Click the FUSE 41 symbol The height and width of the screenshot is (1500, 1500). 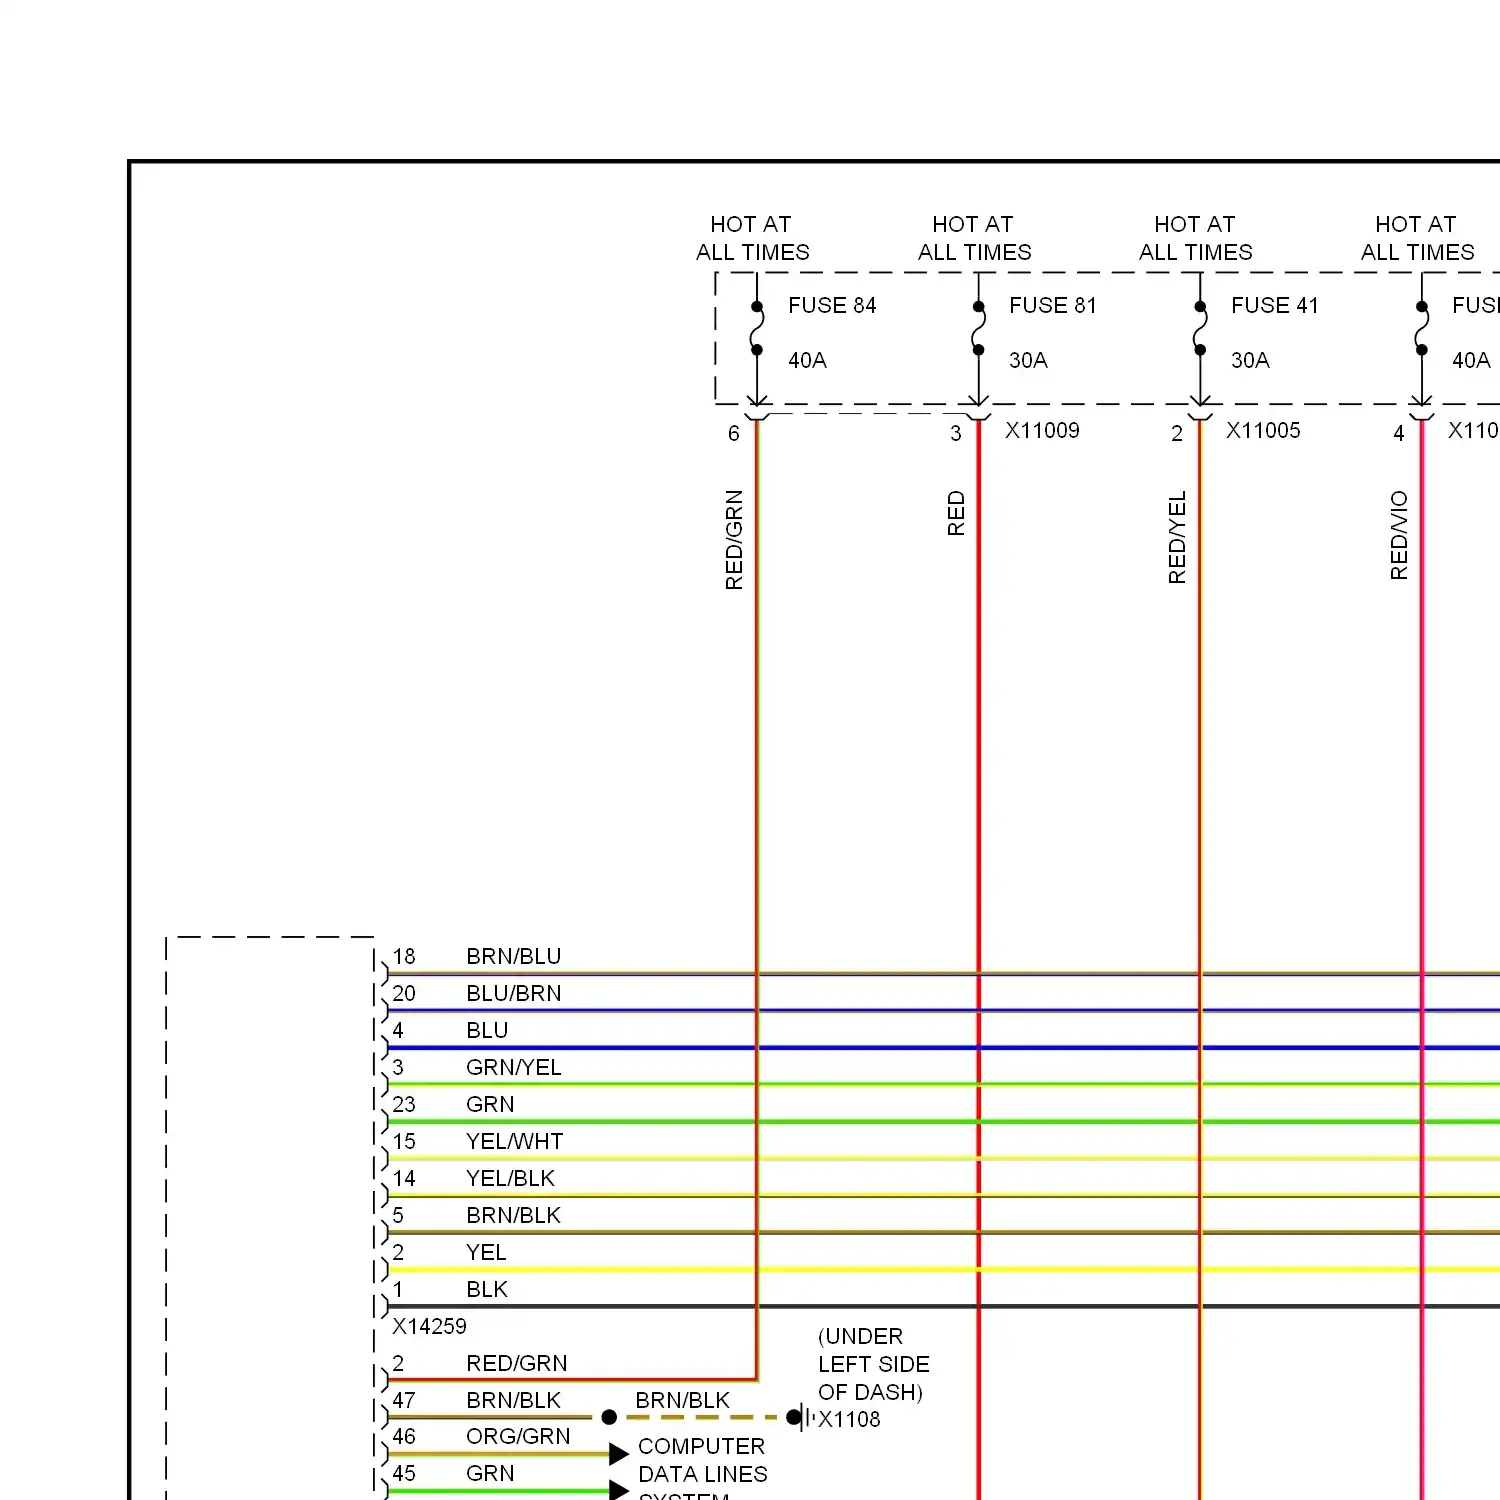point(1200,328)
